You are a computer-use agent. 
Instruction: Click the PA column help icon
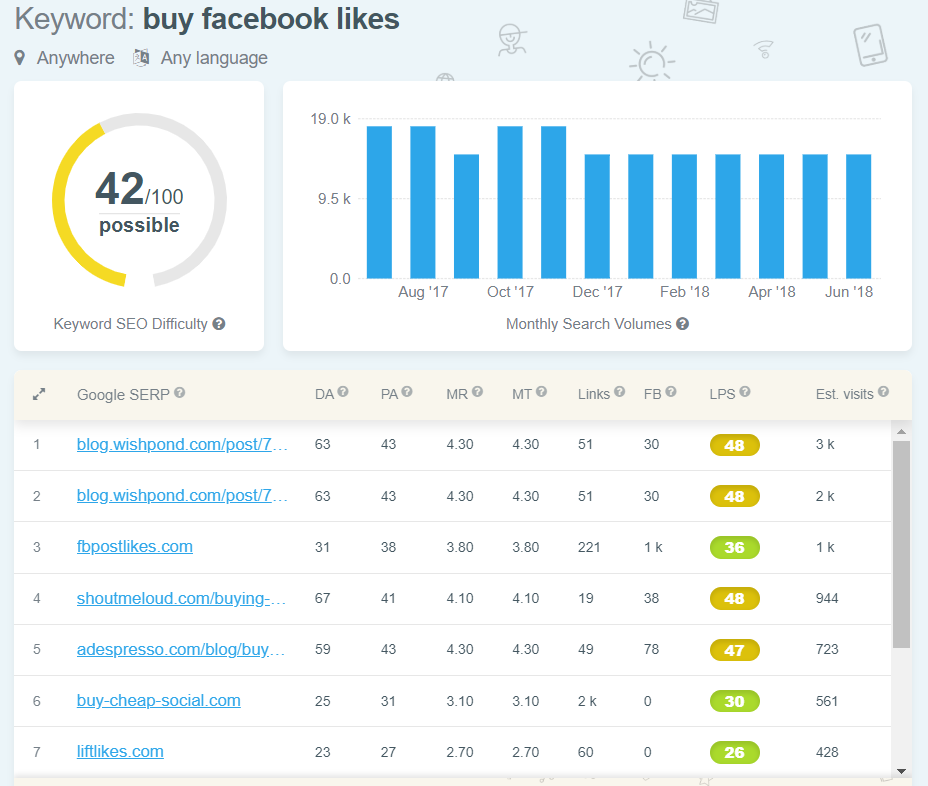click(407, 392)
